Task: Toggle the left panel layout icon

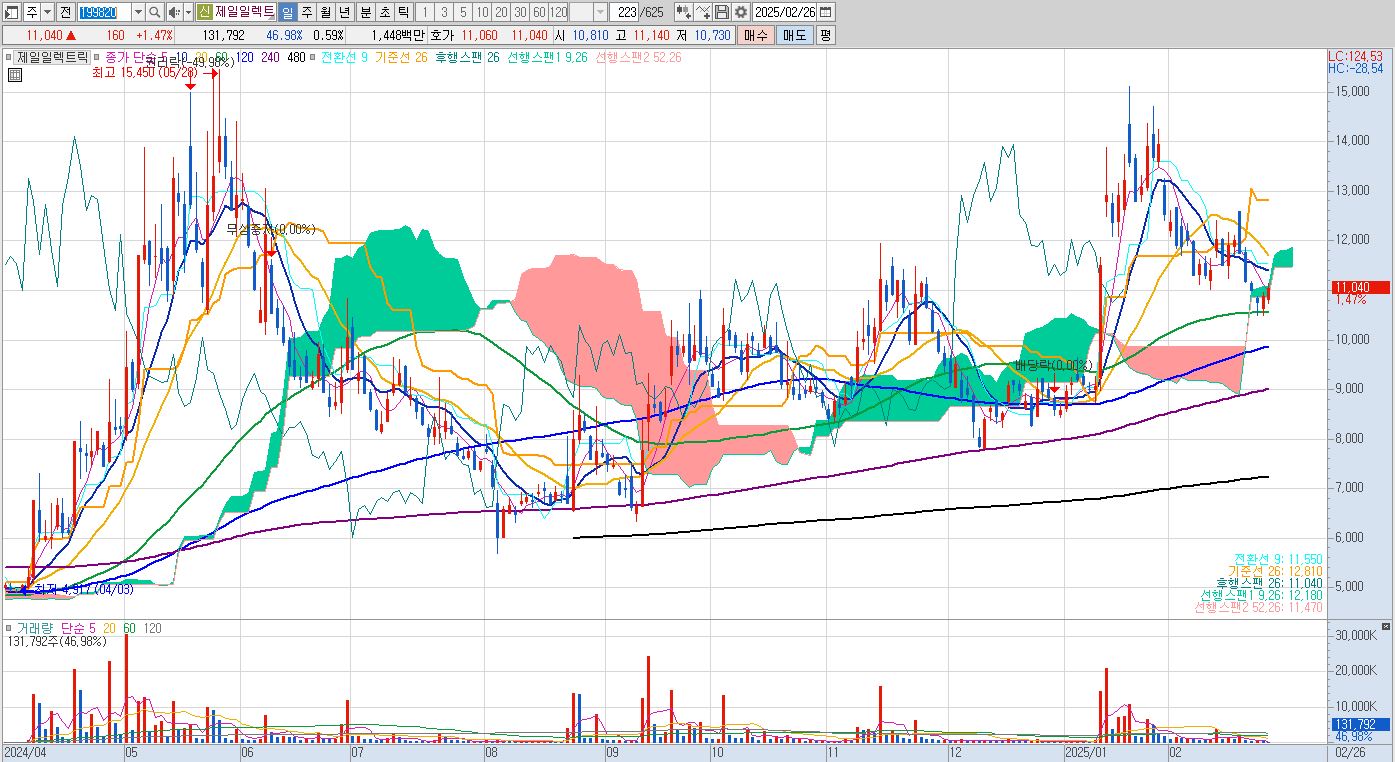Action: [11, 12]
